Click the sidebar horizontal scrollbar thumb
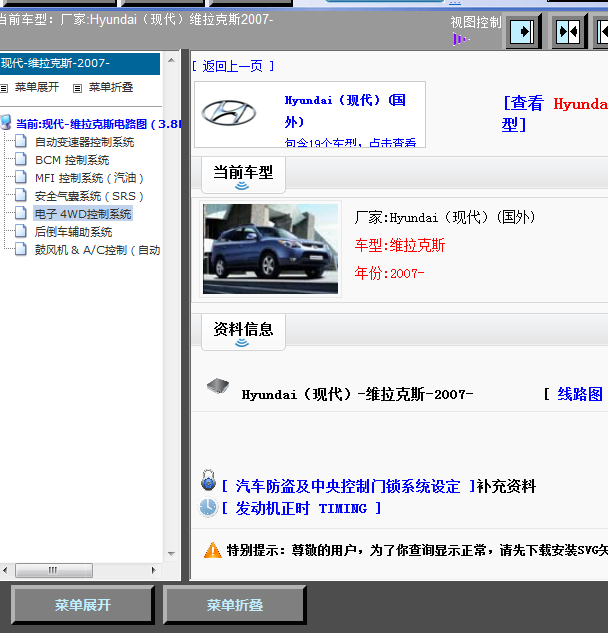This screenshot has height=637, width=608. (54, 570)
